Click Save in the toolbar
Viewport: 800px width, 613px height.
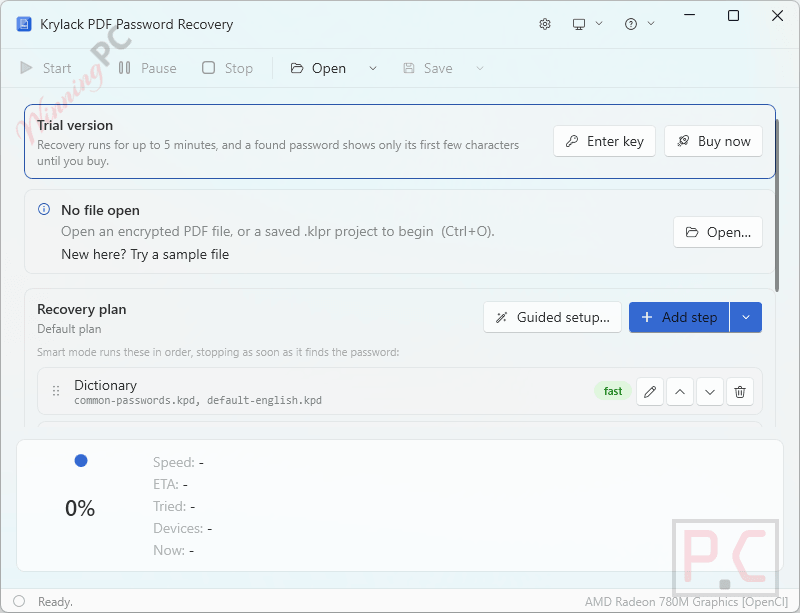[x=428, y=68]
